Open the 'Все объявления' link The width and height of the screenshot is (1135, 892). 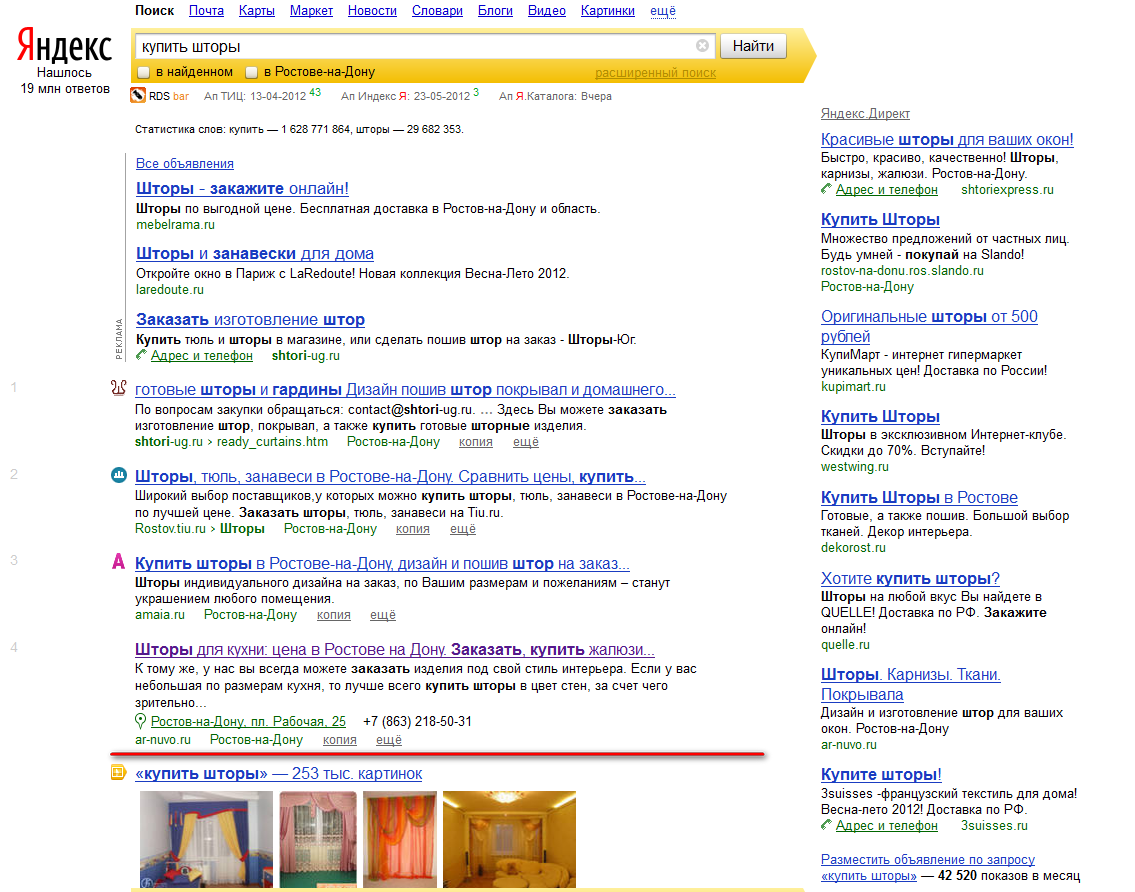[185, 164]
